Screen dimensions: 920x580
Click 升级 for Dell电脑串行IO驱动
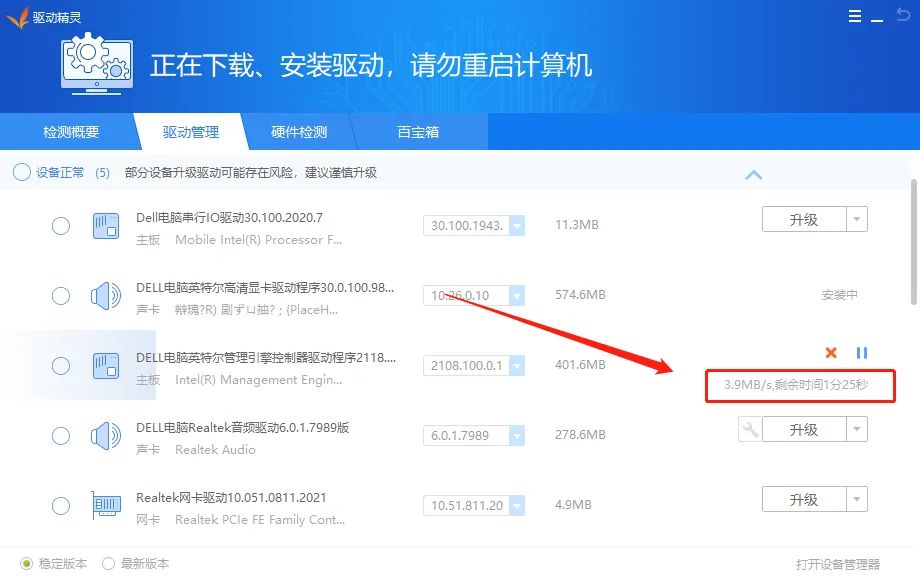[804, 219]
